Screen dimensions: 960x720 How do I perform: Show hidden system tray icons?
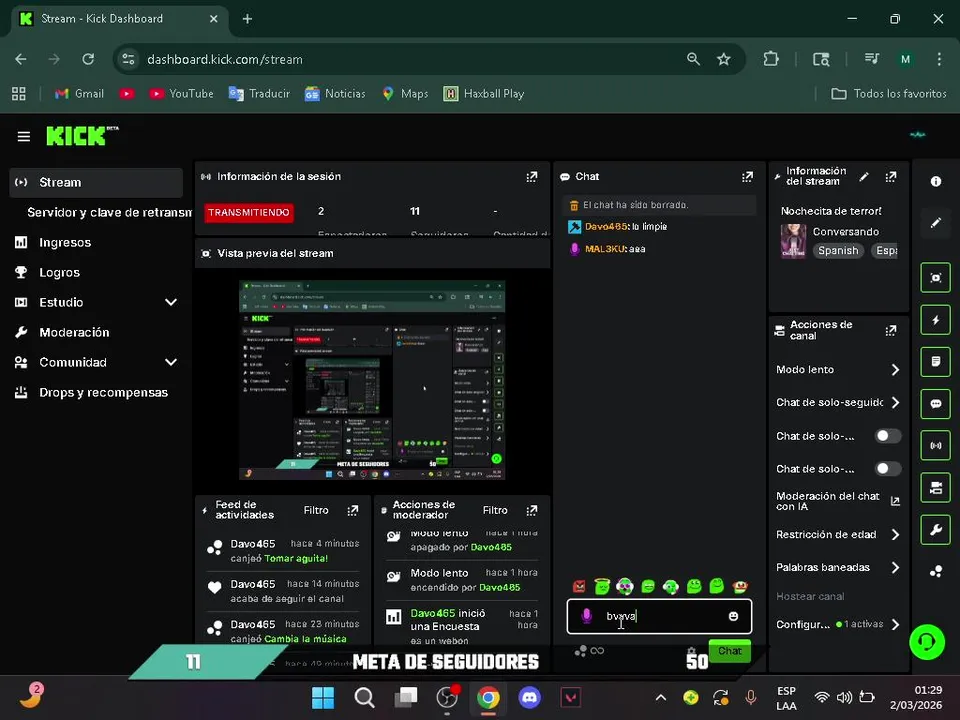click(661, 697)
